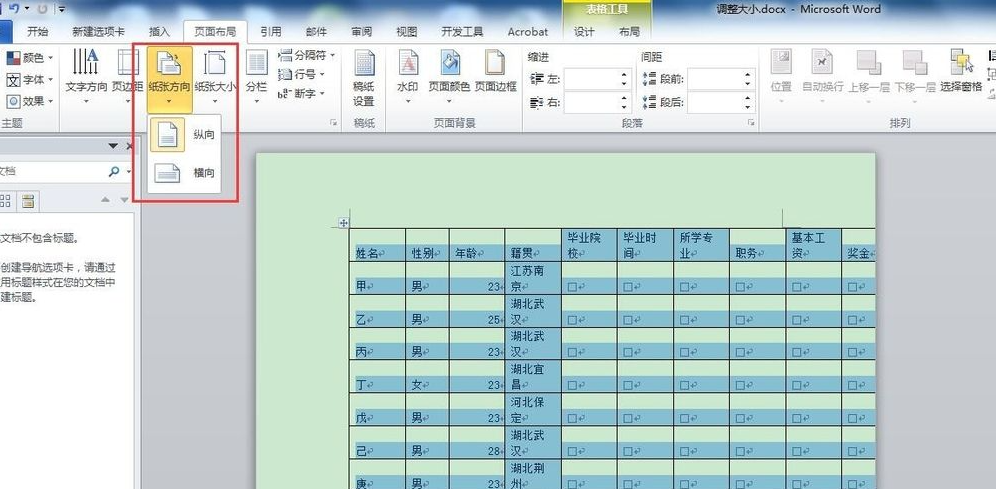Open the 段落 paragraph dialog launcher

pyautogui.click(x=751, y=123)
